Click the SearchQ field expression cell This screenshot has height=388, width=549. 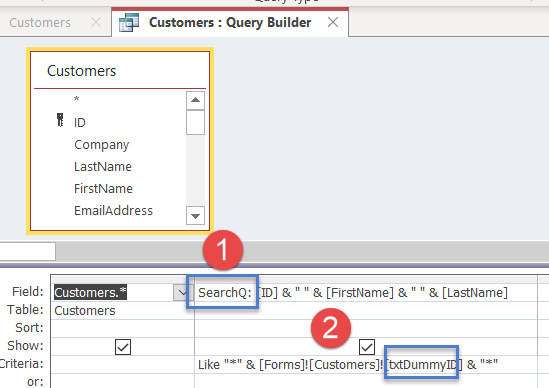pos(366,292)
